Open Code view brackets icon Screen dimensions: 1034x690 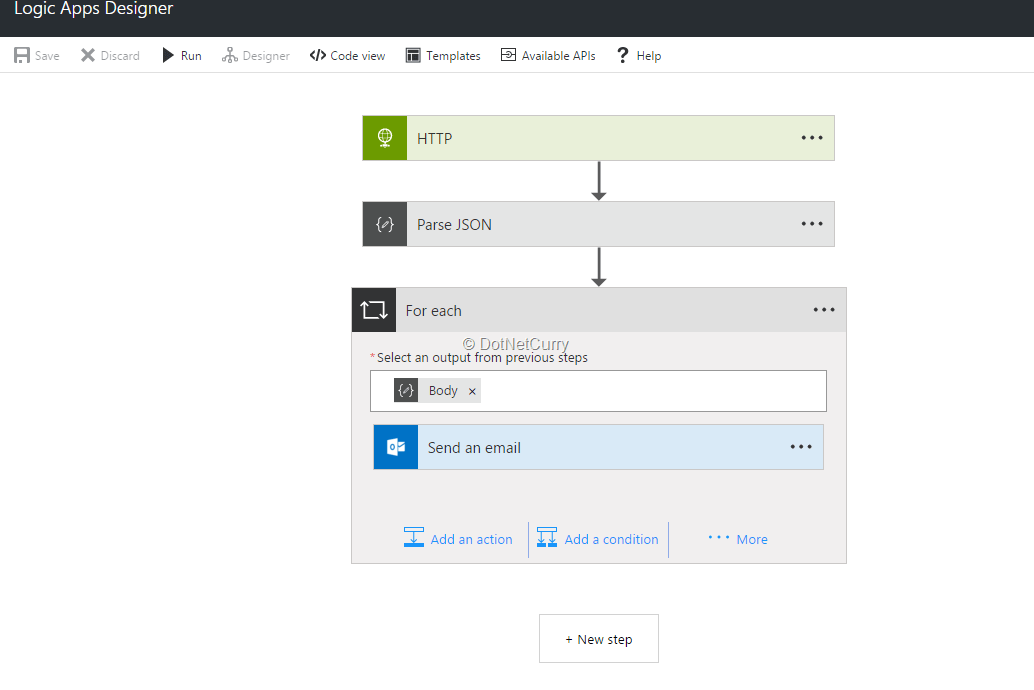coord(318,55)
